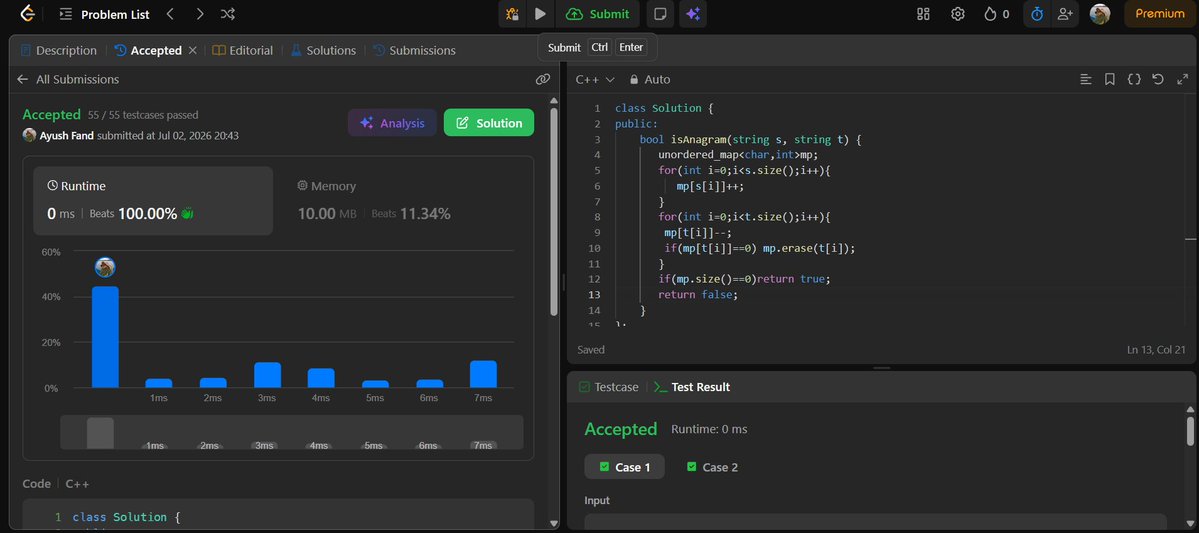Click the editor bookmark icon

point(1110,80)
